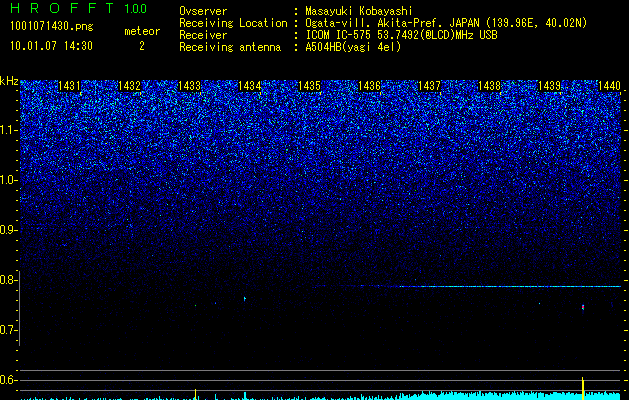The height and width of the screenshot is (400, 629).
Task: Click the 1440 time axis label
Action: coord(609,86)
